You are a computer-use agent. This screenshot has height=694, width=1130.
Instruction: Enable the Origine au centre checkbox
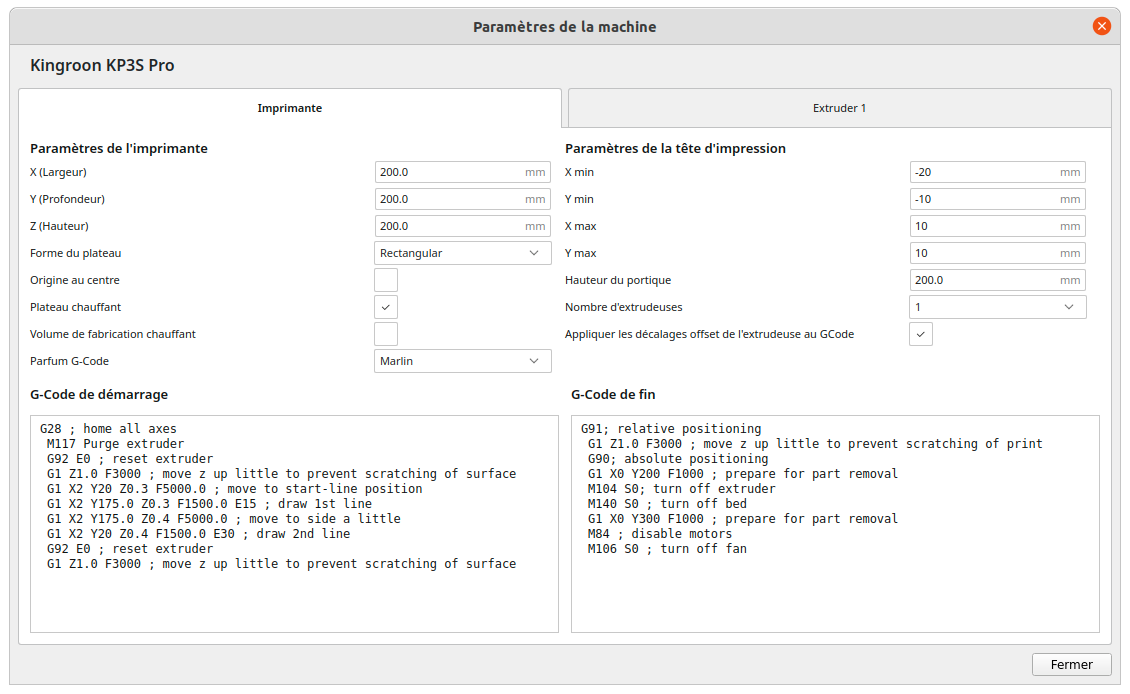click(x=386, y=280)
